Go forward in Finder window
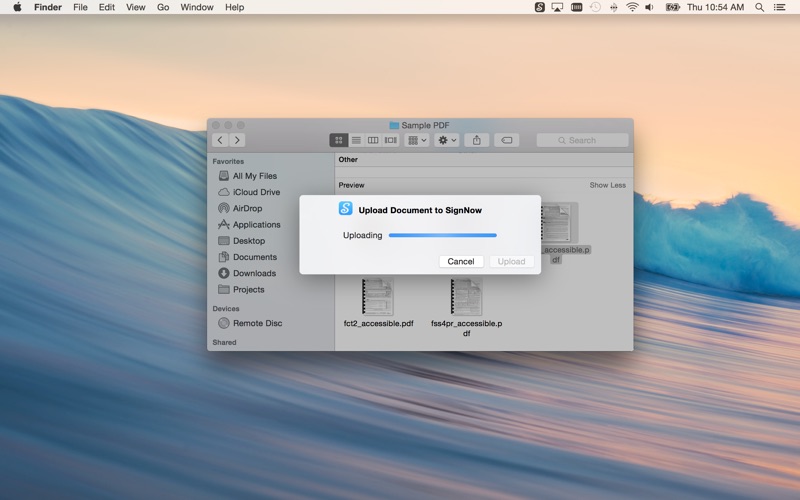The width and height of the screenshot is (800, 500). (x=237, y=140)
